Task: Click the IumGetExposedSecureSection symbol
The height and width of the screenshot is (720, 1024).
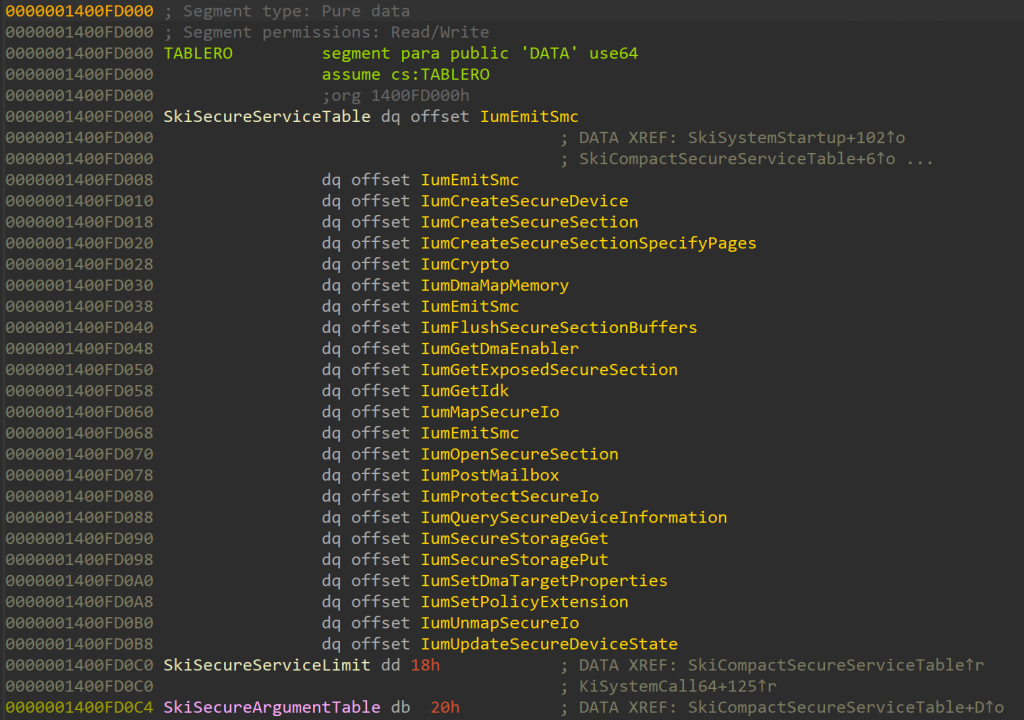Action: [x=549, y=369]
